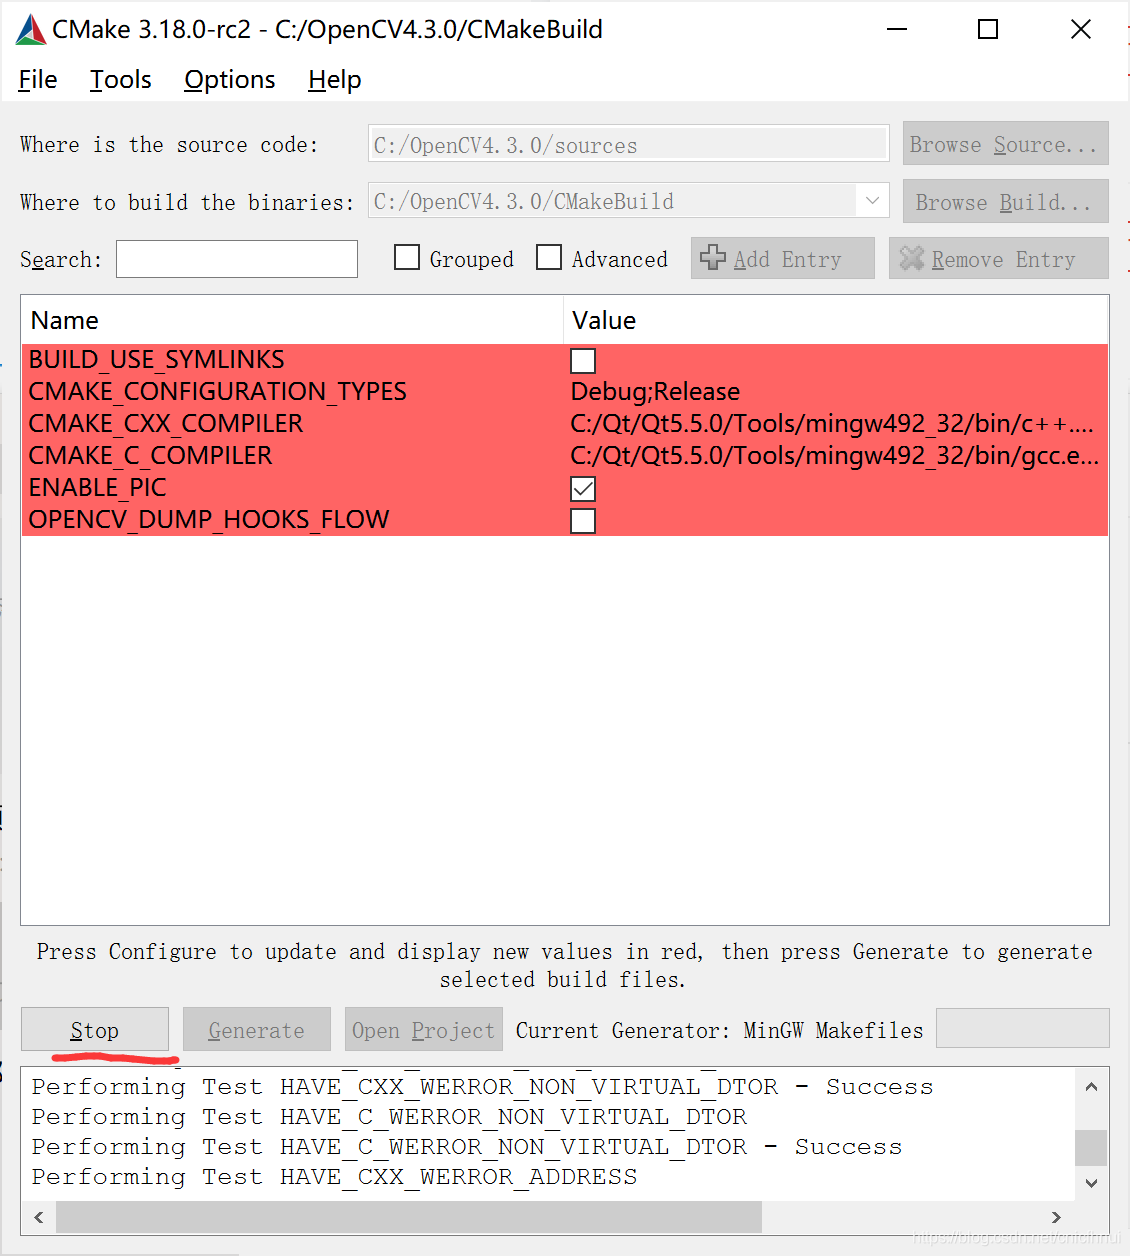This screenshot has width=1130, height=1256.
Task: Click the log vertical scrollbar thumb
Action: click(x=1091, y=1148)
